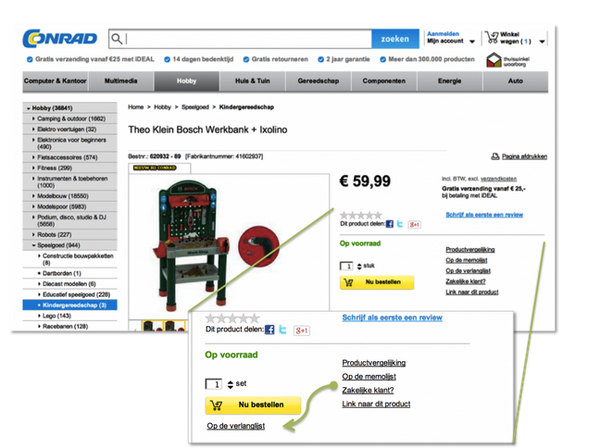The height and width of the screenshot is (448, 600).
Task: Open Diecast modellen (6) subcategory
Action: pos(69,284)
